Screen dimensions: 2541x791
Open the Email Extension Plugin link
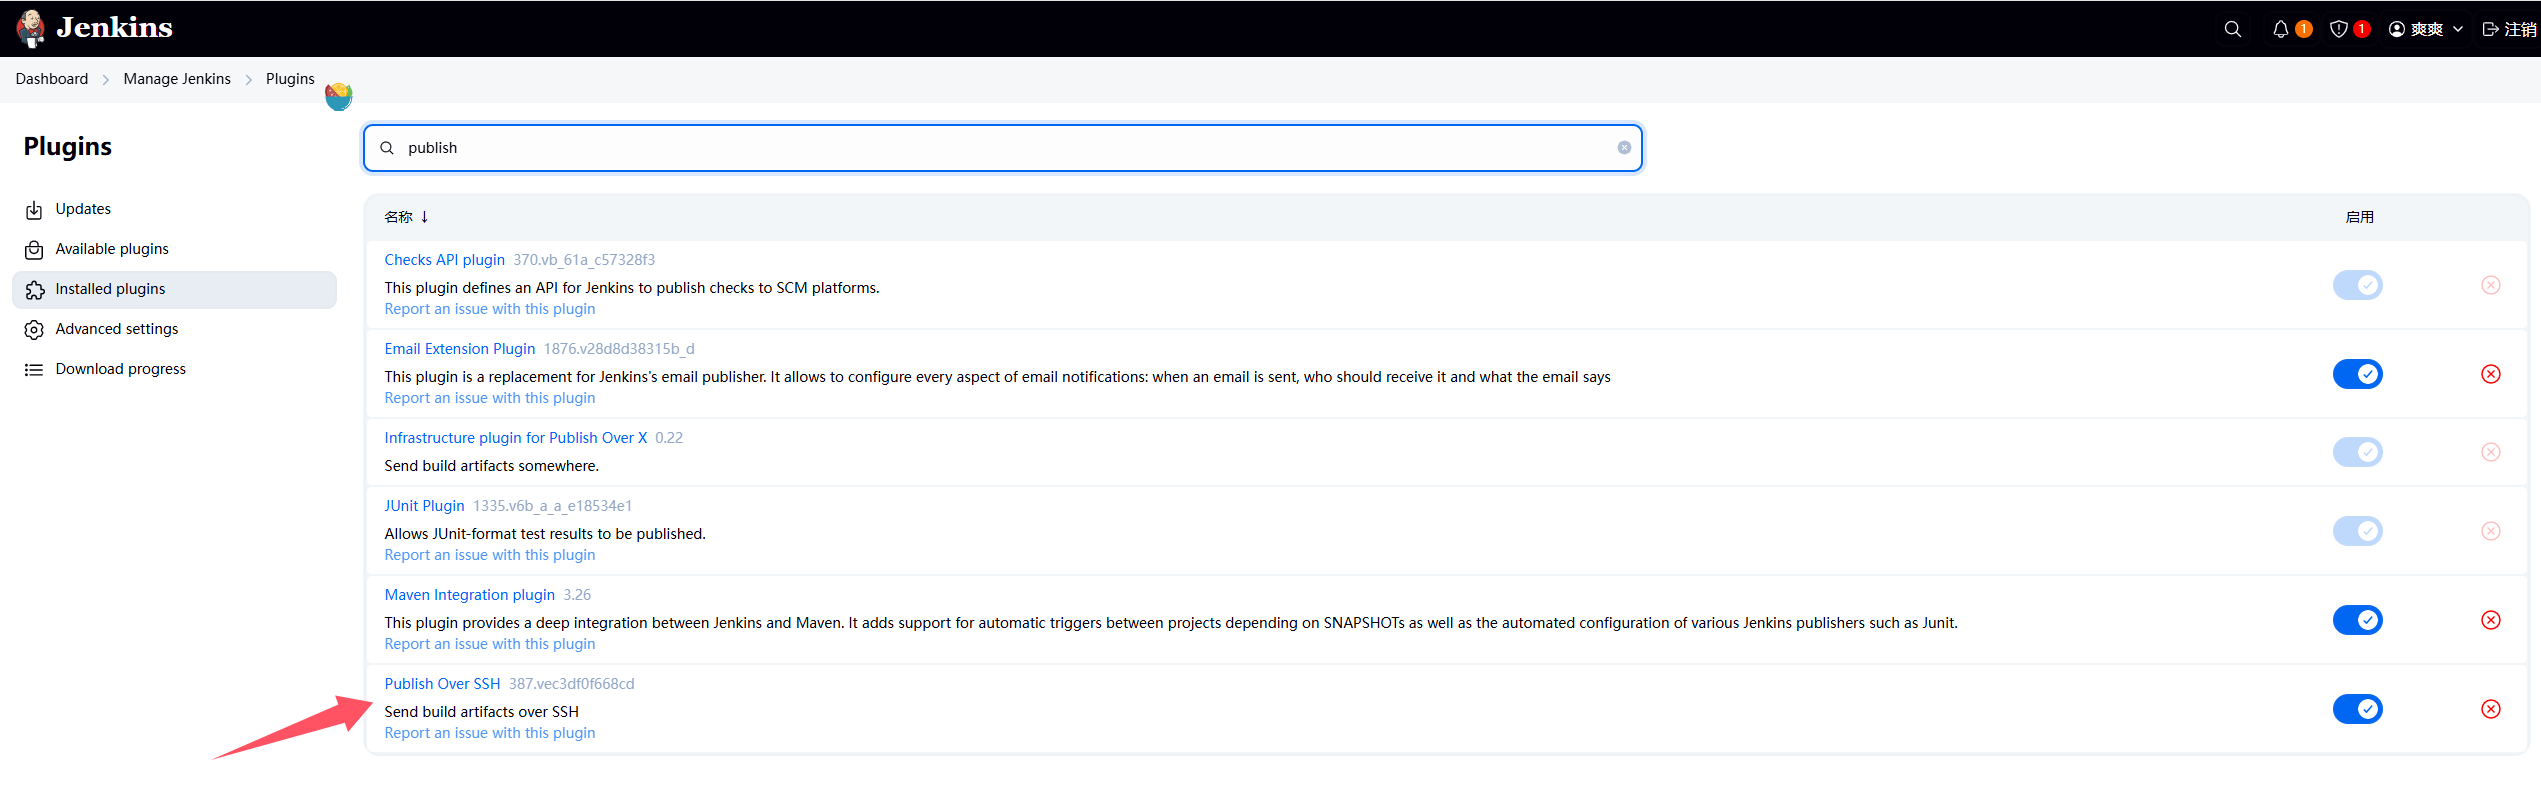click(460, 349)
